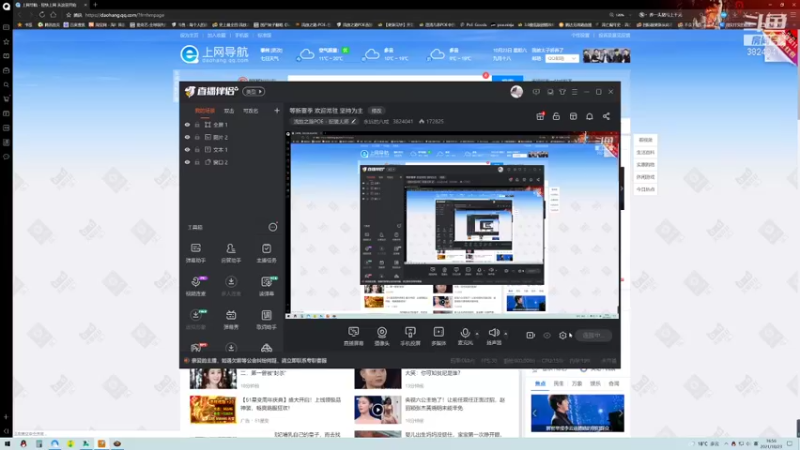Switch to the third scene tab
The width and height of the screenshot is (800, 450).
(x=251, y=111)
